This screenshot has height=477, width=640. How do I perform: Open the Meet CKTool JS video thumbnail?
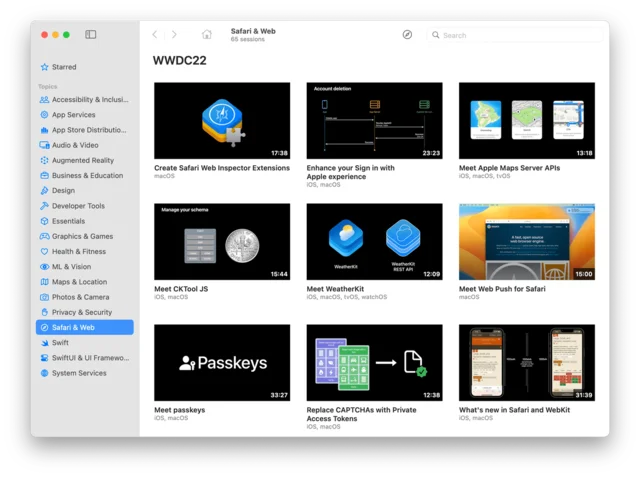(x=222, y=242)
